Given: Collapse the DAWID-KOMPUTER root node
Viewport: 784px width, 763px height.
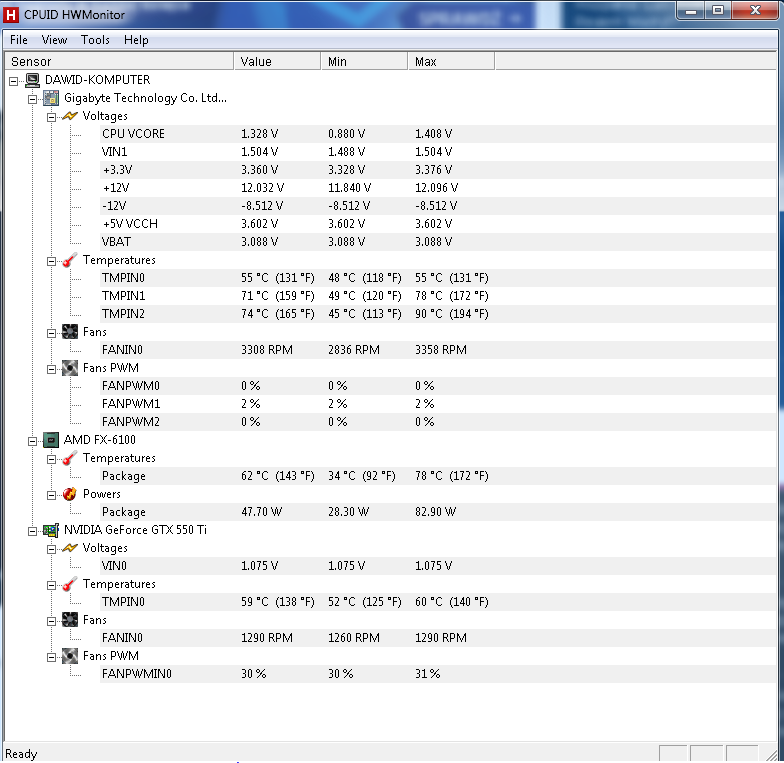Looking at the screenshot, I should click(14, 81).
